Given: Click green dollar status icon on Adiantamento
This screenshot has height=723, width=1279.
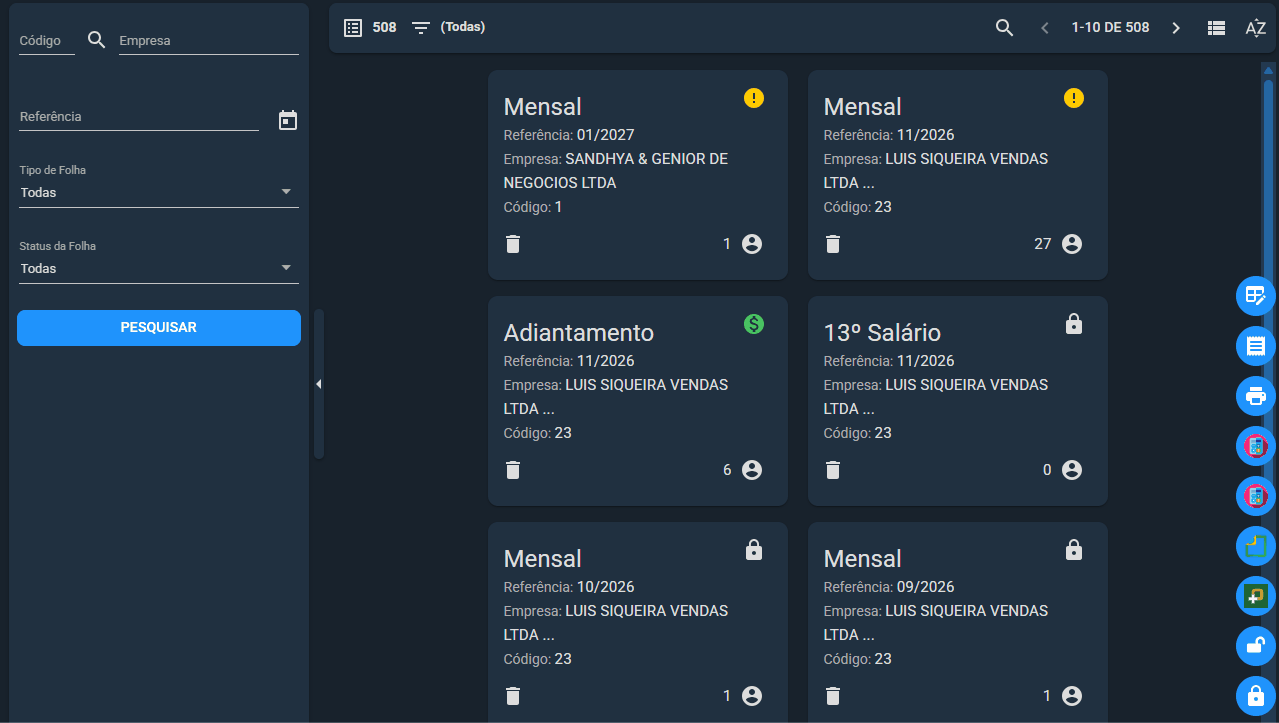Looking at the screenshot, I should [754, 324].
